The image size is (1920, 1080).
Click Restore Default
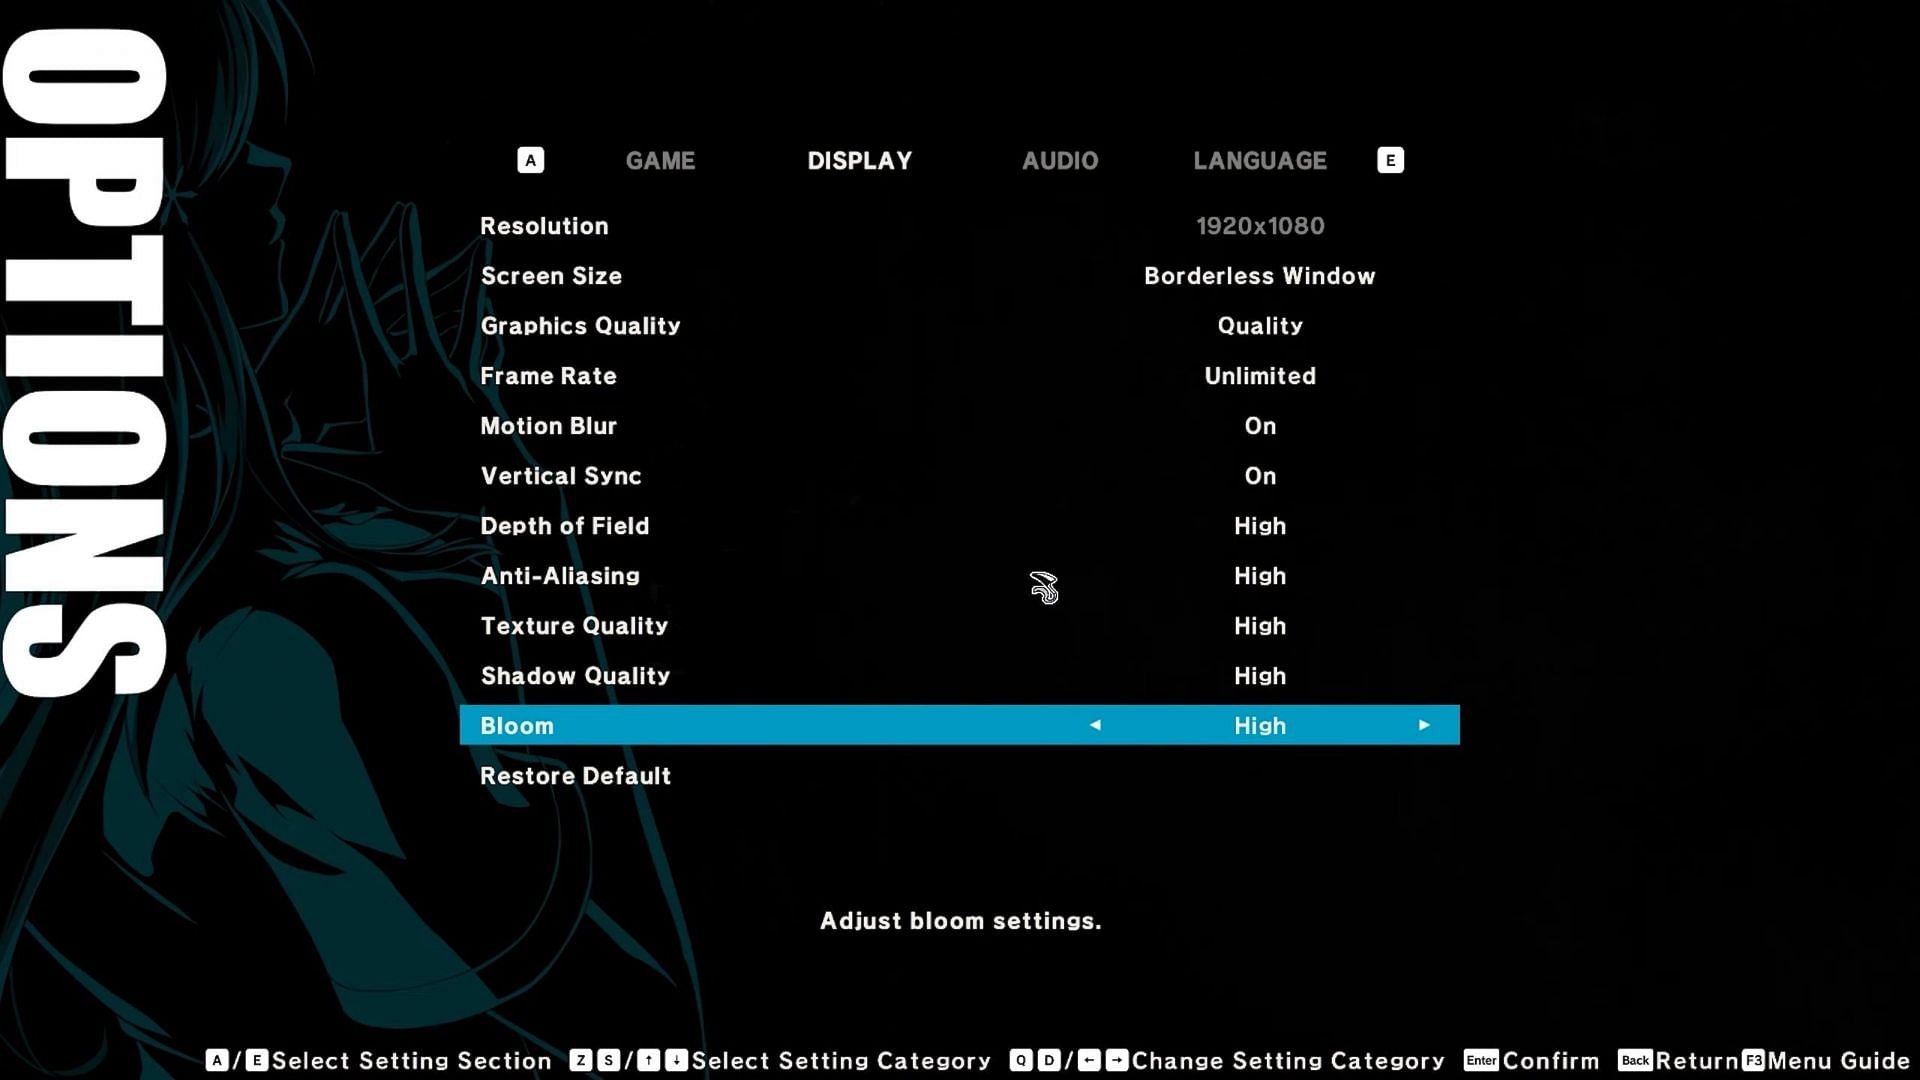(575, 776)
